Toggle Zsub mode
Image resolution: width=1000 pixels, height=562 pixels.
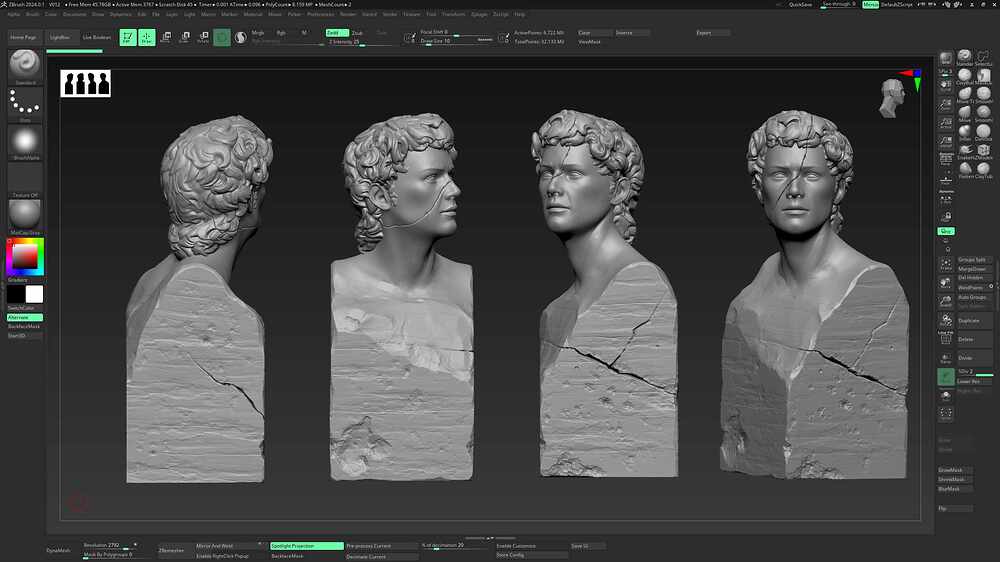[358, 33]
